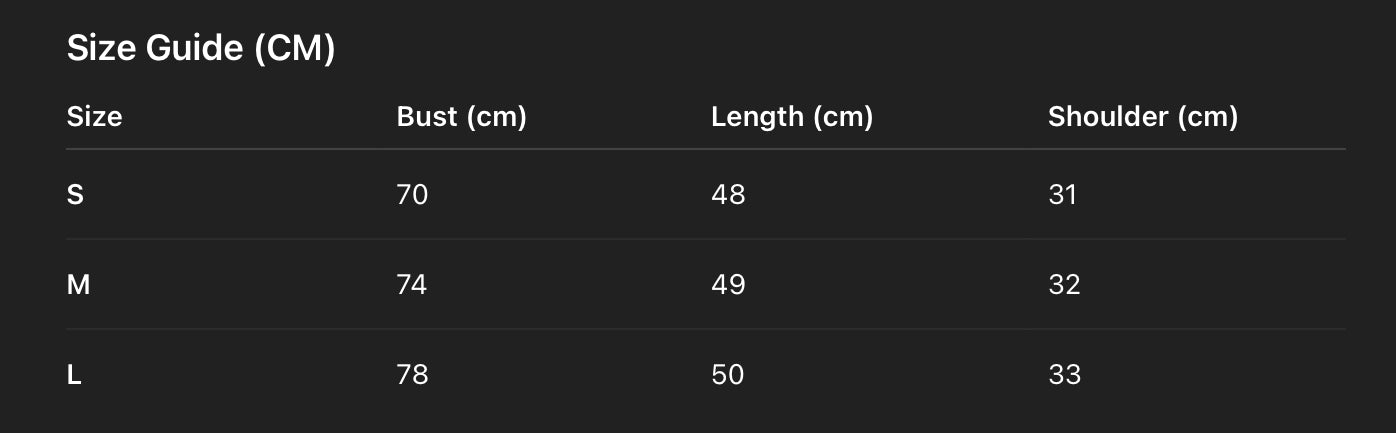Screen dimensions: 1396x433
Task: Click bust value 70 for size S
Action: [412, 195]
